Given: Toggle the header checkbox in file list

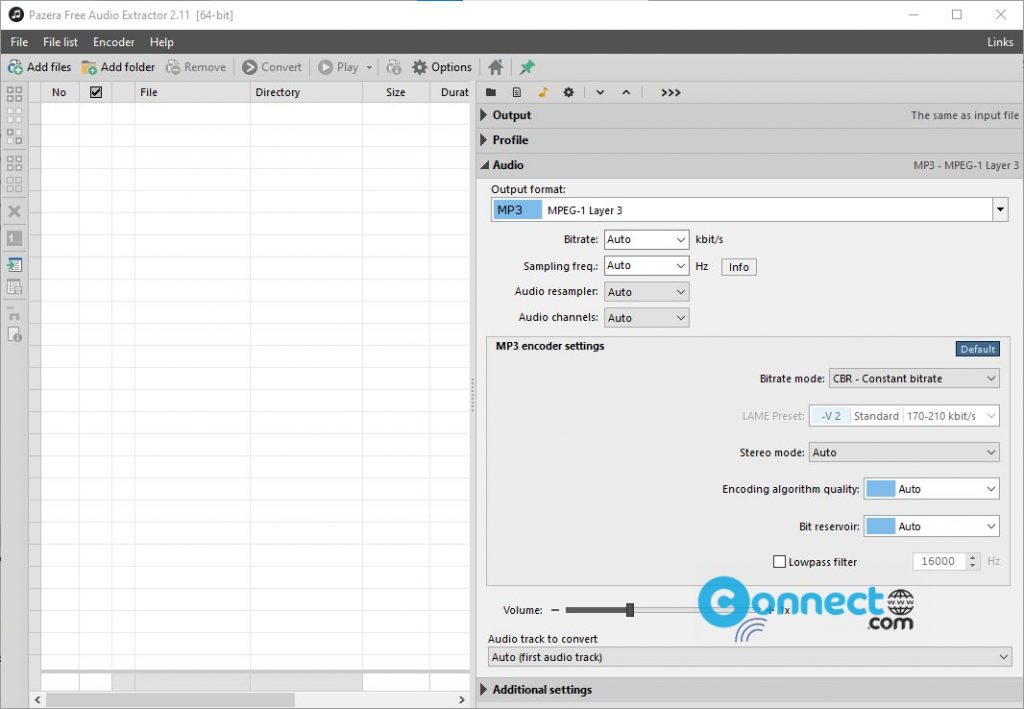Looking at the screenshot, I should [x=96, y=91].
